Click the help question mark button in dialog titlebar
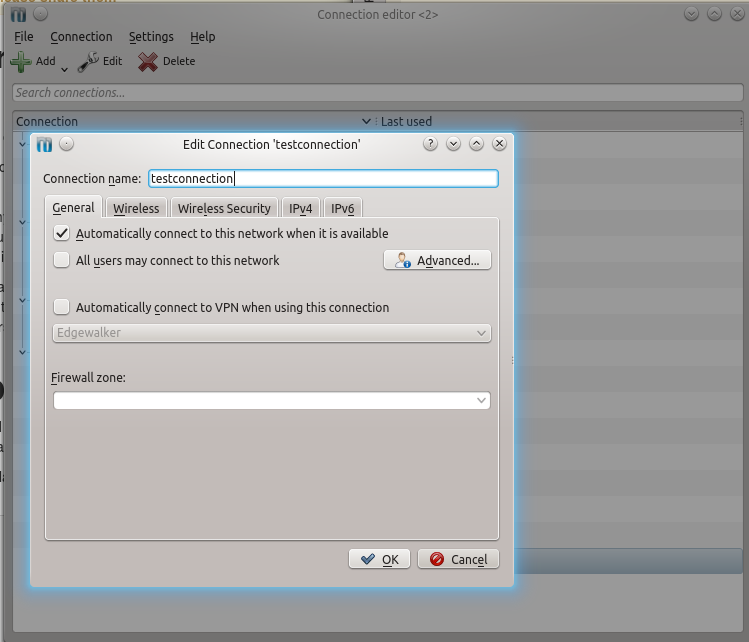 [430, 144]
